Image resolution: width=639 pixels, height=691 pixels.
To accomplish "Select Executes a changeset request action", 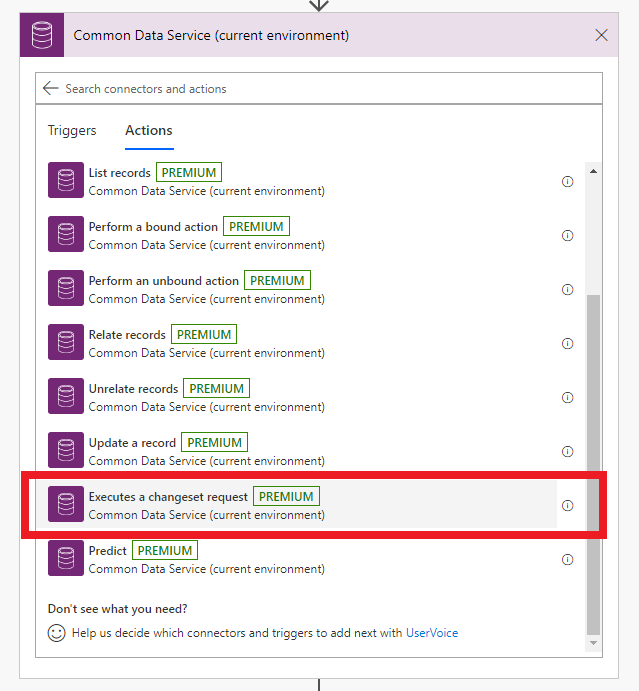I will (x=297, y=504).
